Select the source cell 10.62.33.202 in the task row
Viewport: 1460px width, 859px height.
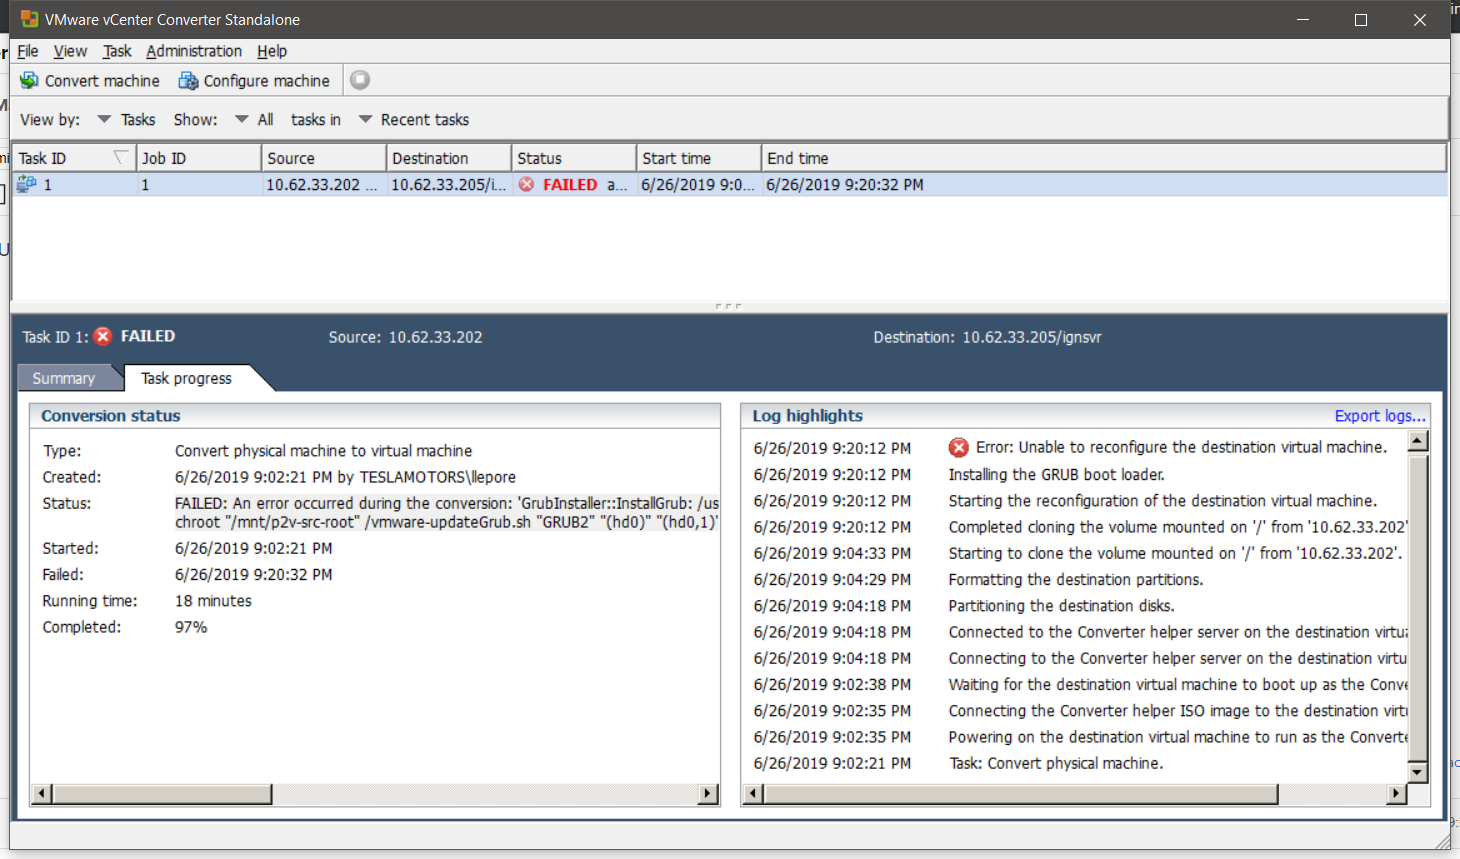[322, 184]
